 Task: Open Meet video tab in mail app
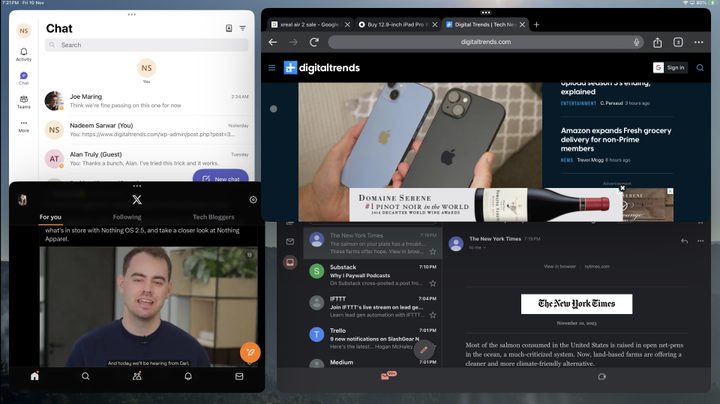coord(602,376)
